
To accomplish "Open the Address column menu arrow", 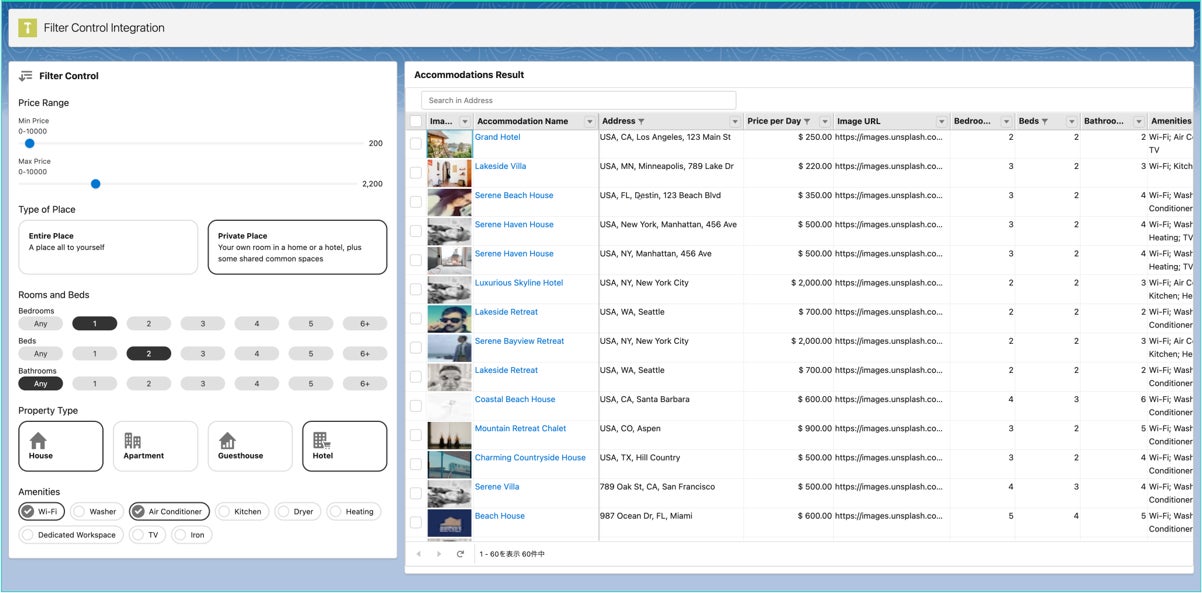I will pos(735,122).
